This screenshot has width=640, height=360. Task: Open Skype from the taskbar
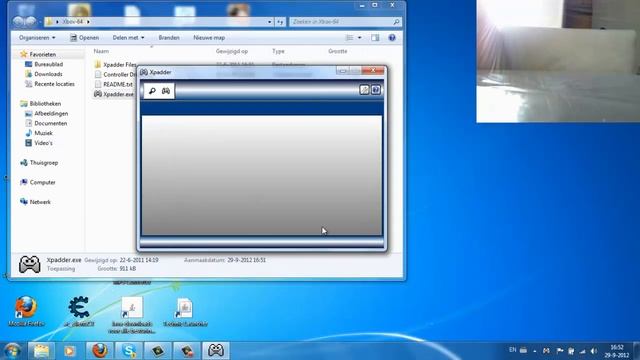coord(129,351)
